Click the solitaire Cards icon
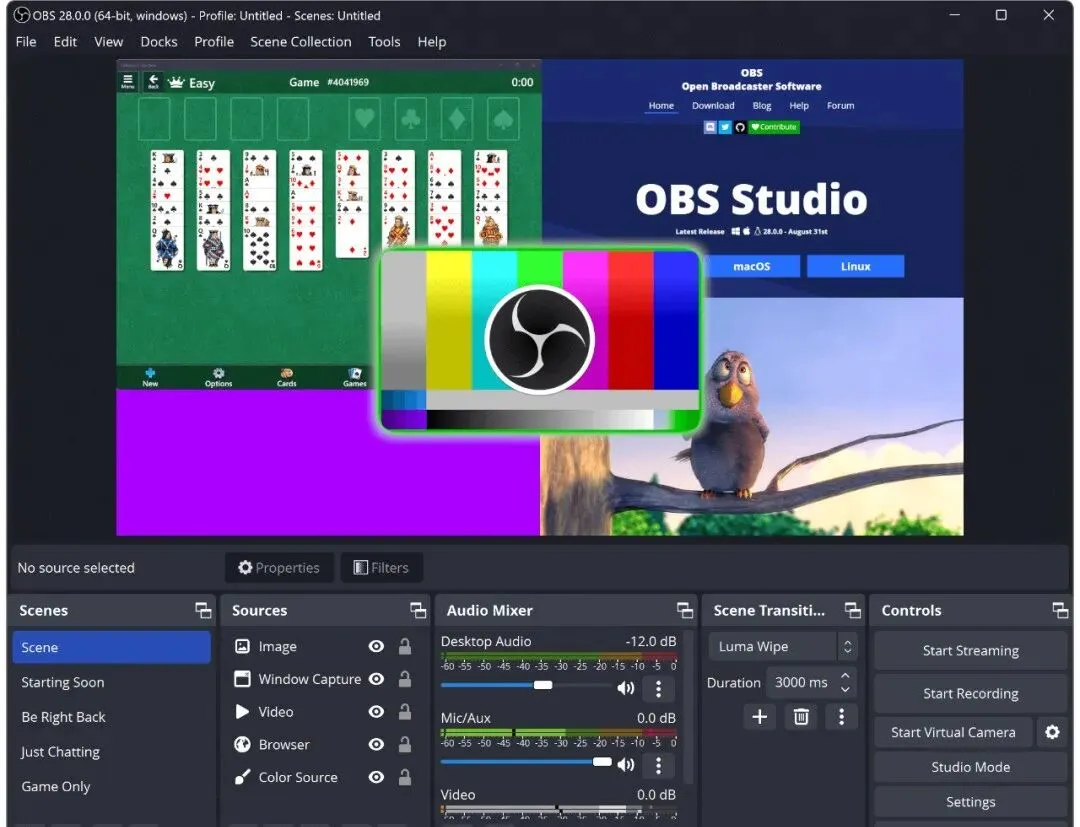Screen dimensions: 1080x827 (x=287, y=377)
